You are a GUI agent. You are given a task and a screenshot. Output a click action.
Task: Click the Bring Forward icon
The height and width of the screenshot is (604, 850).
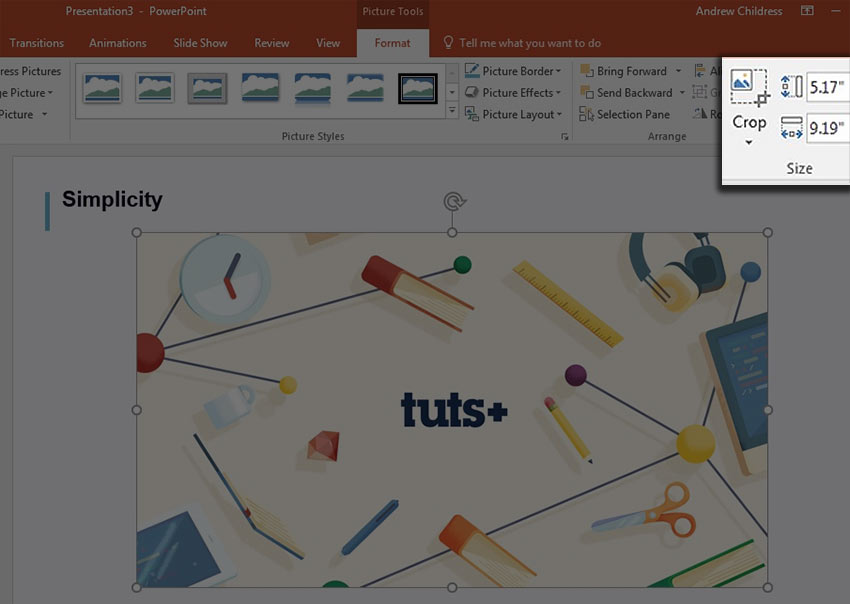click(x=587, y=70)
